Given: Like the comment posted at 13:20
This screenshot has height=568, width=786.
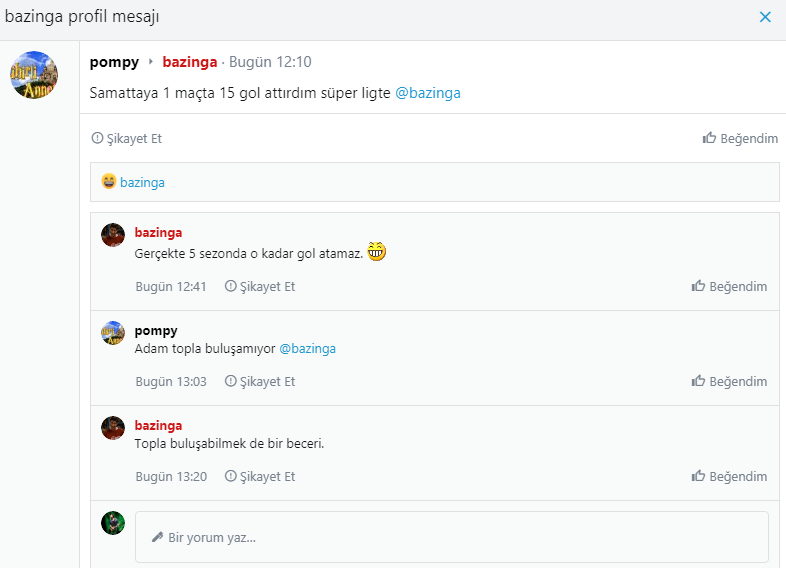Looking at the screenshot, I should 730,477.
